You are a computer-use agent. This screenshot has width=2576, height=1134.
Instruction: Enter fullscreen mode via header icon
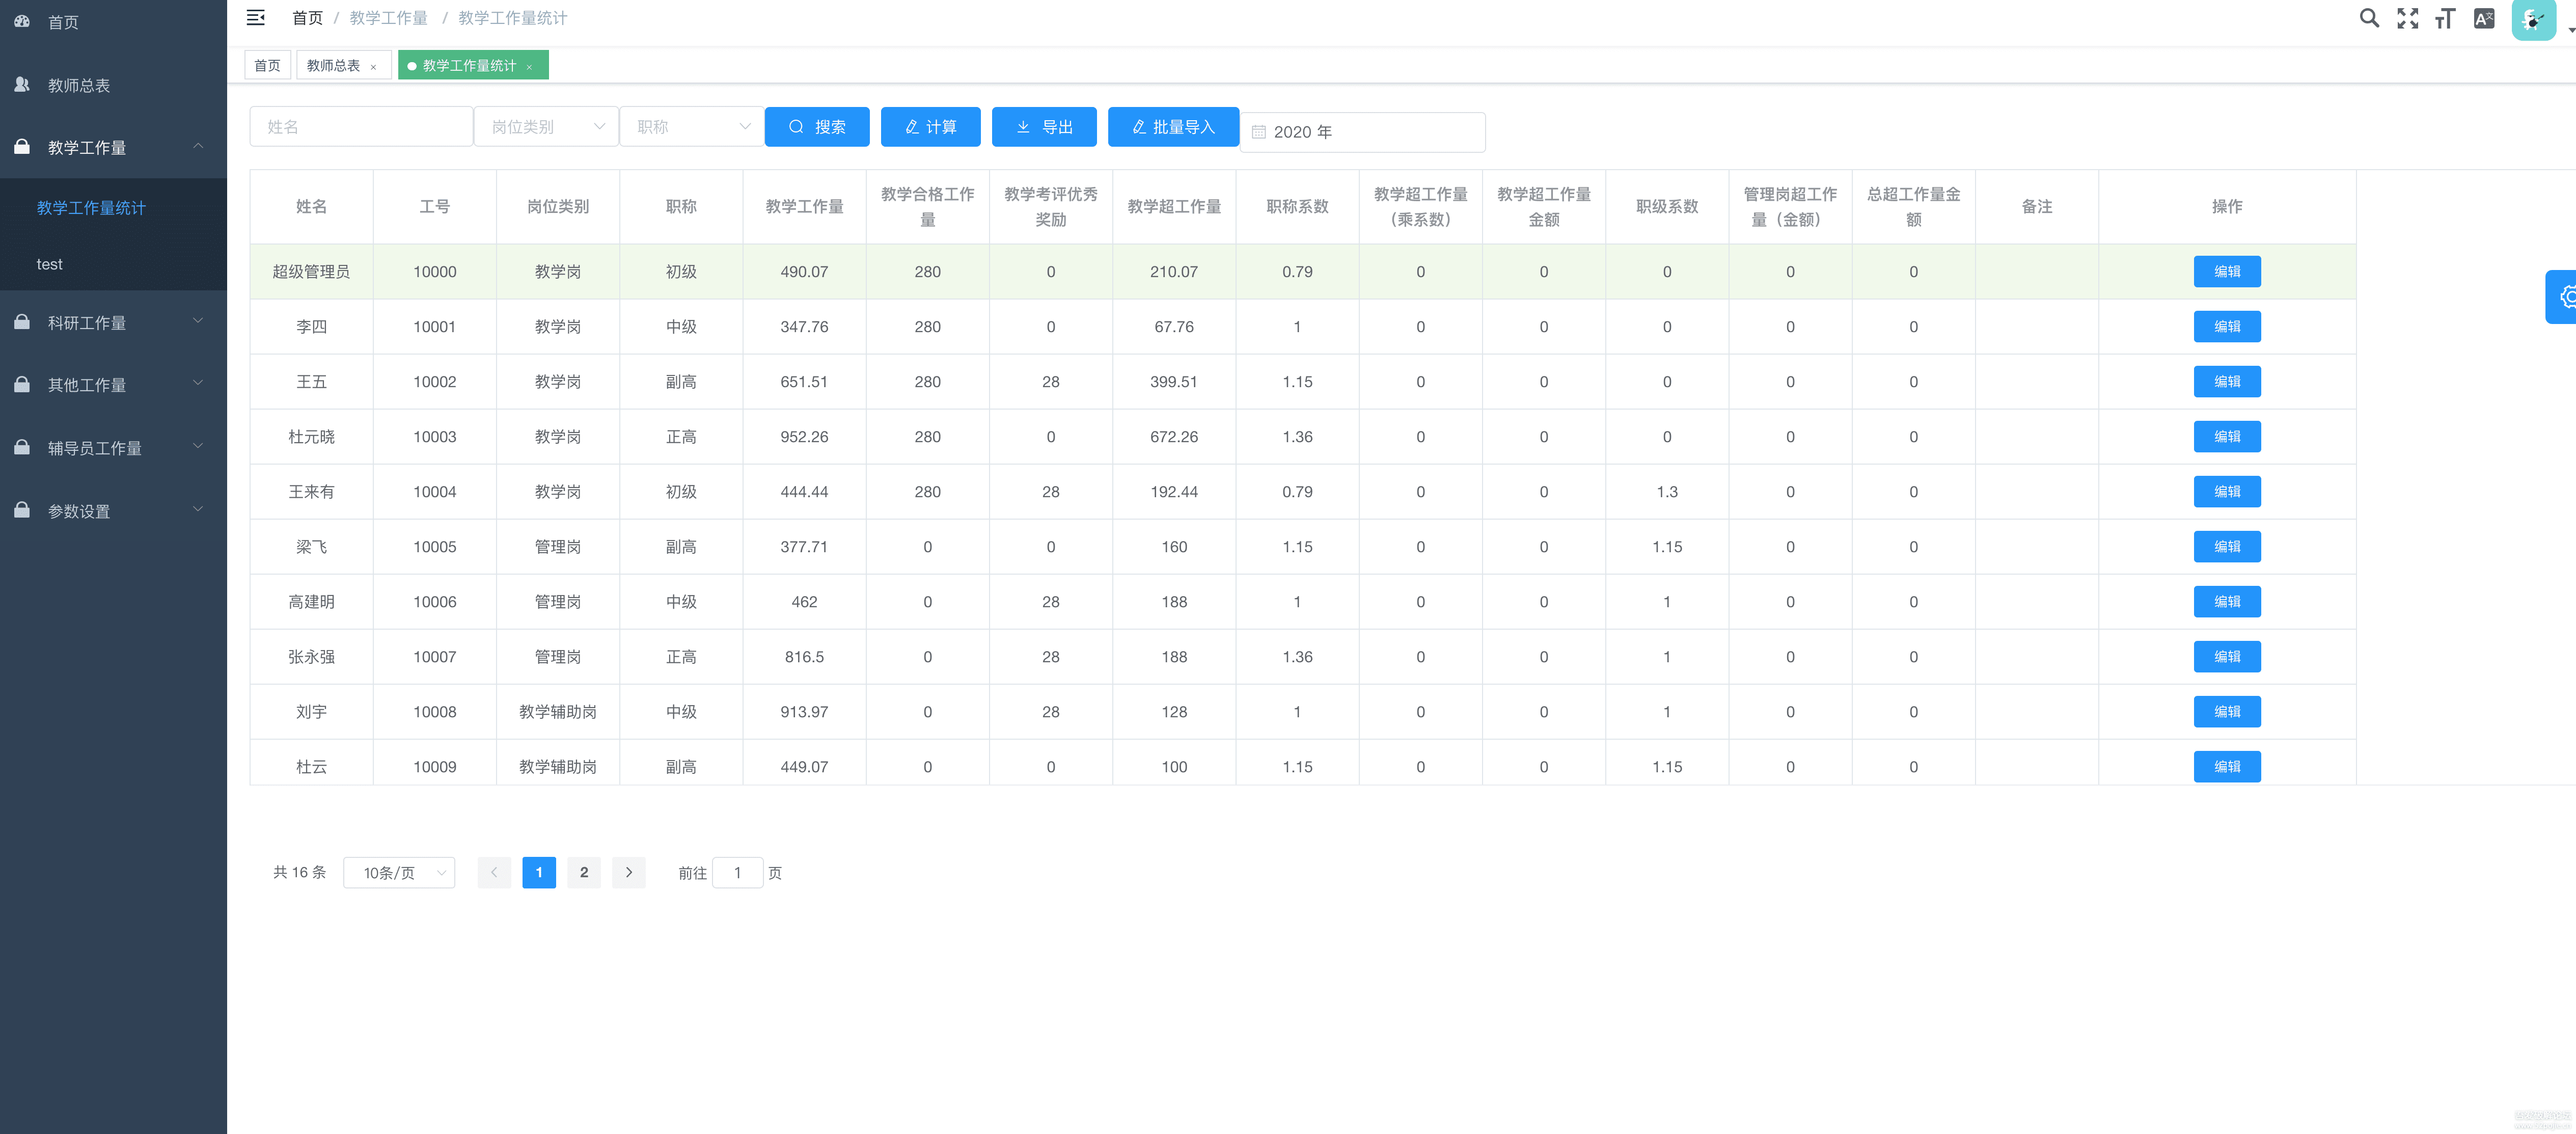click(2407, 18)
